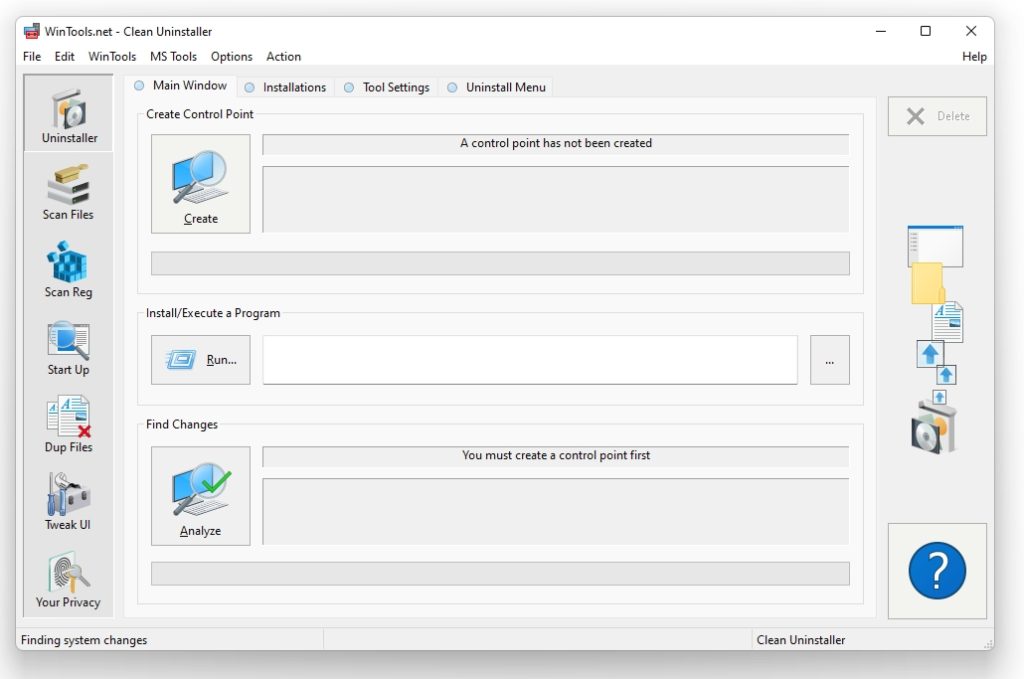
Task: Click the Create Control Point progress bar
Action: 500,264
